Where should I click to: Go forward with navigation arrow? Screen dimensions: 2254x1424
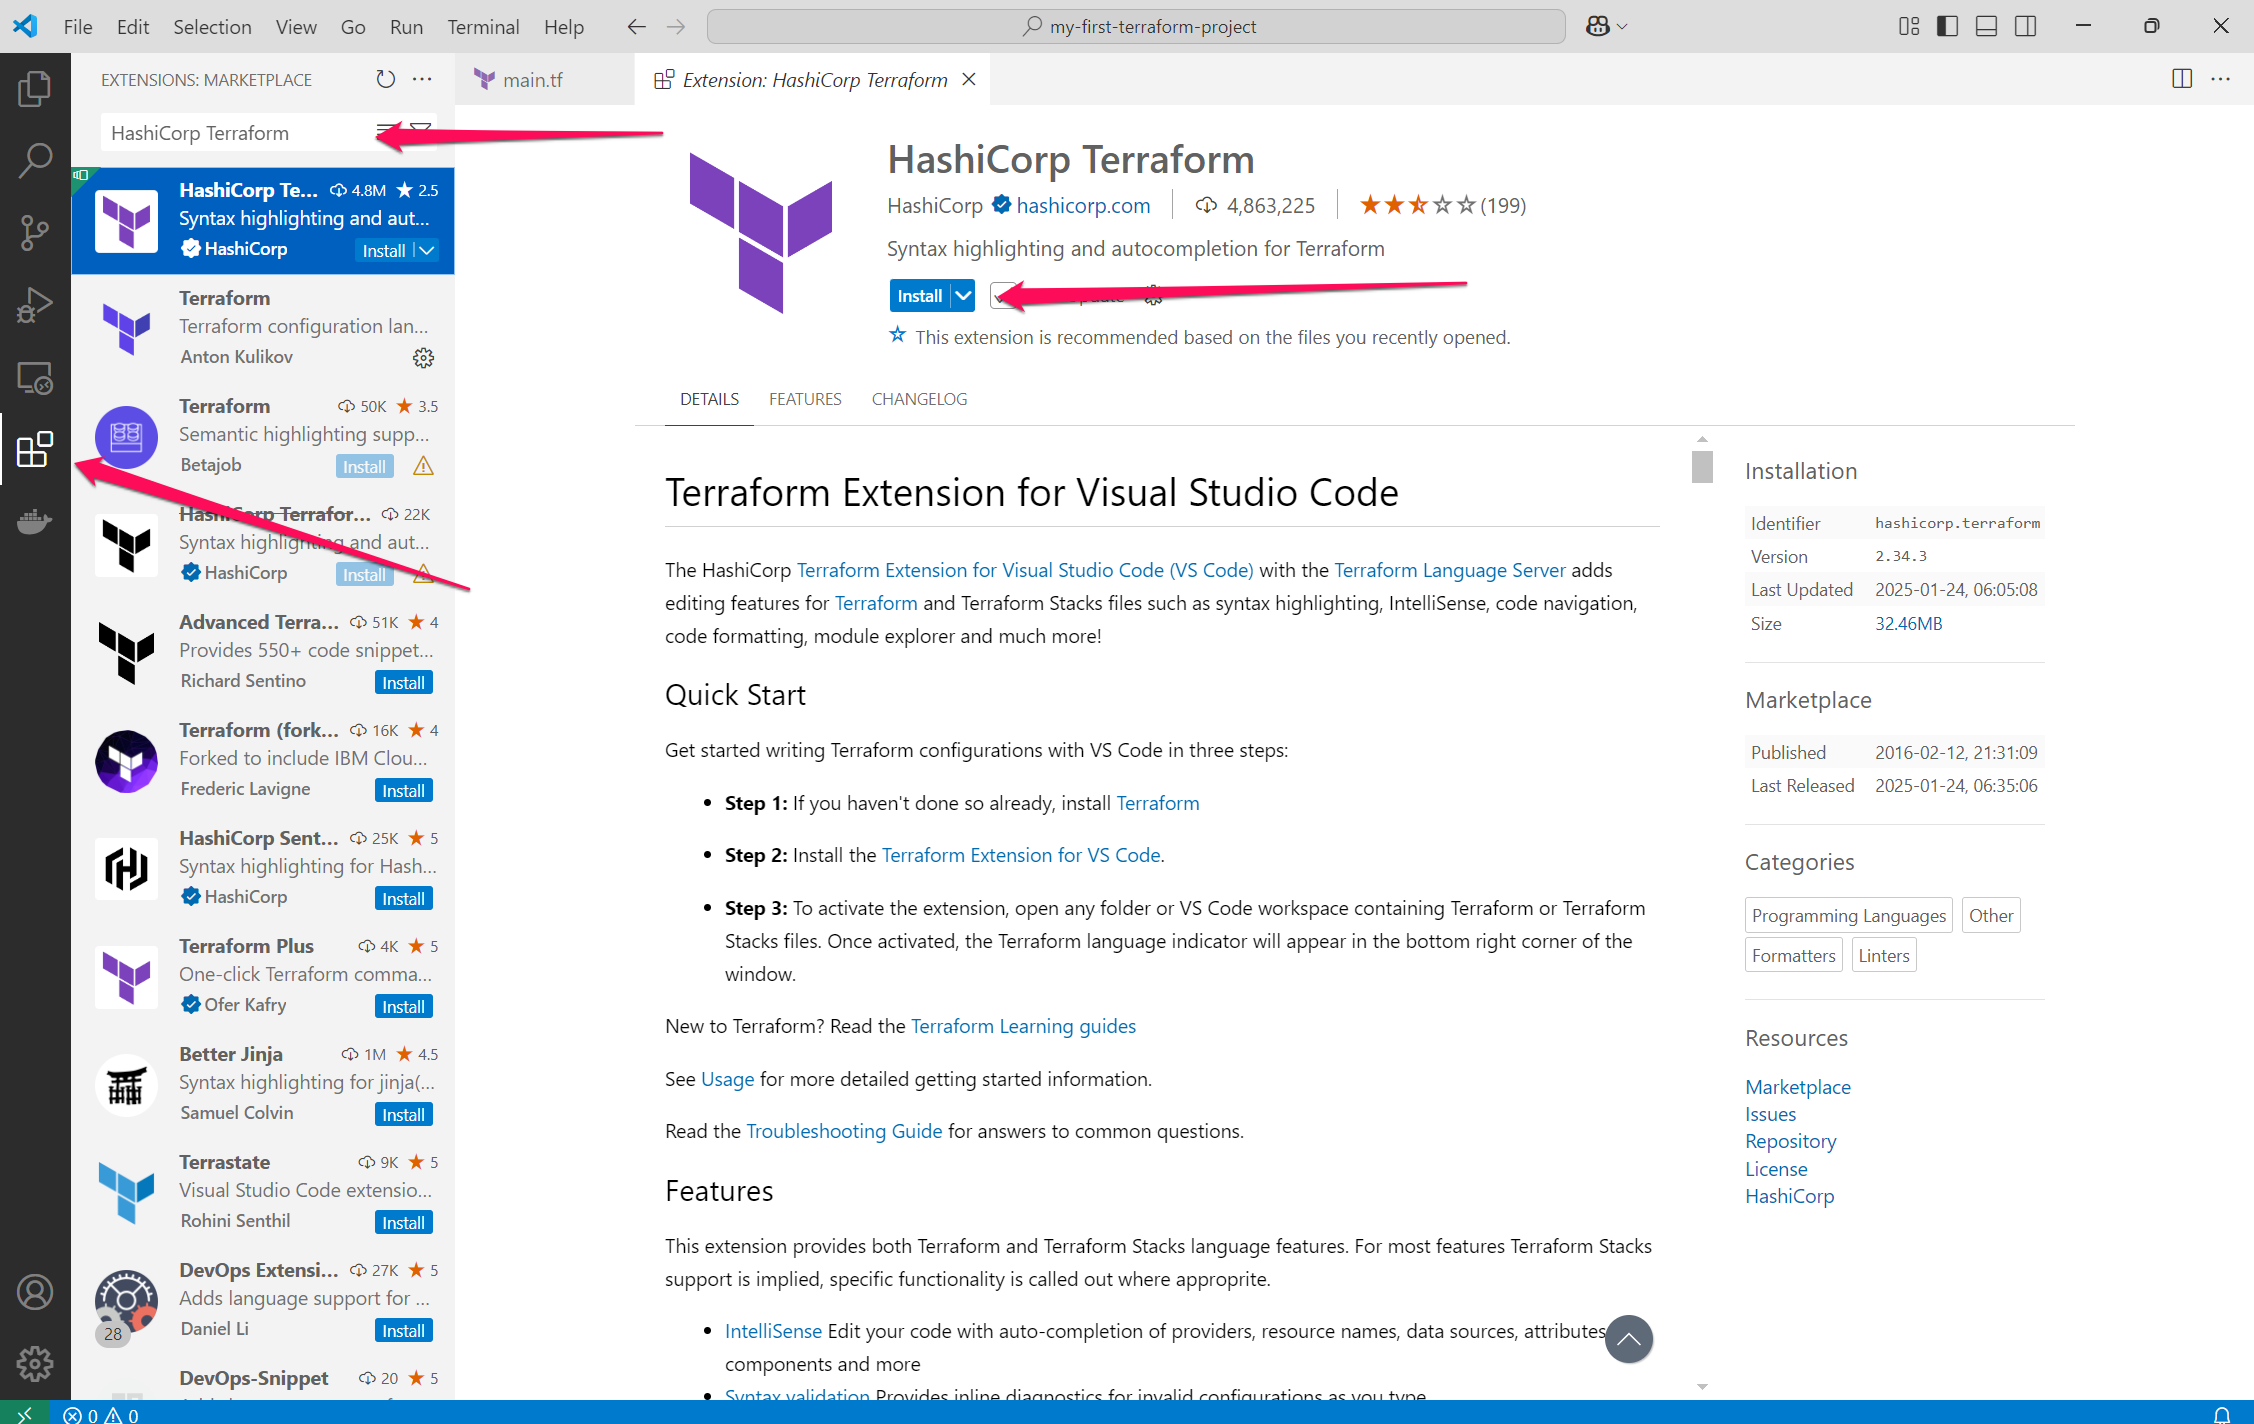(x=676, y=26)
